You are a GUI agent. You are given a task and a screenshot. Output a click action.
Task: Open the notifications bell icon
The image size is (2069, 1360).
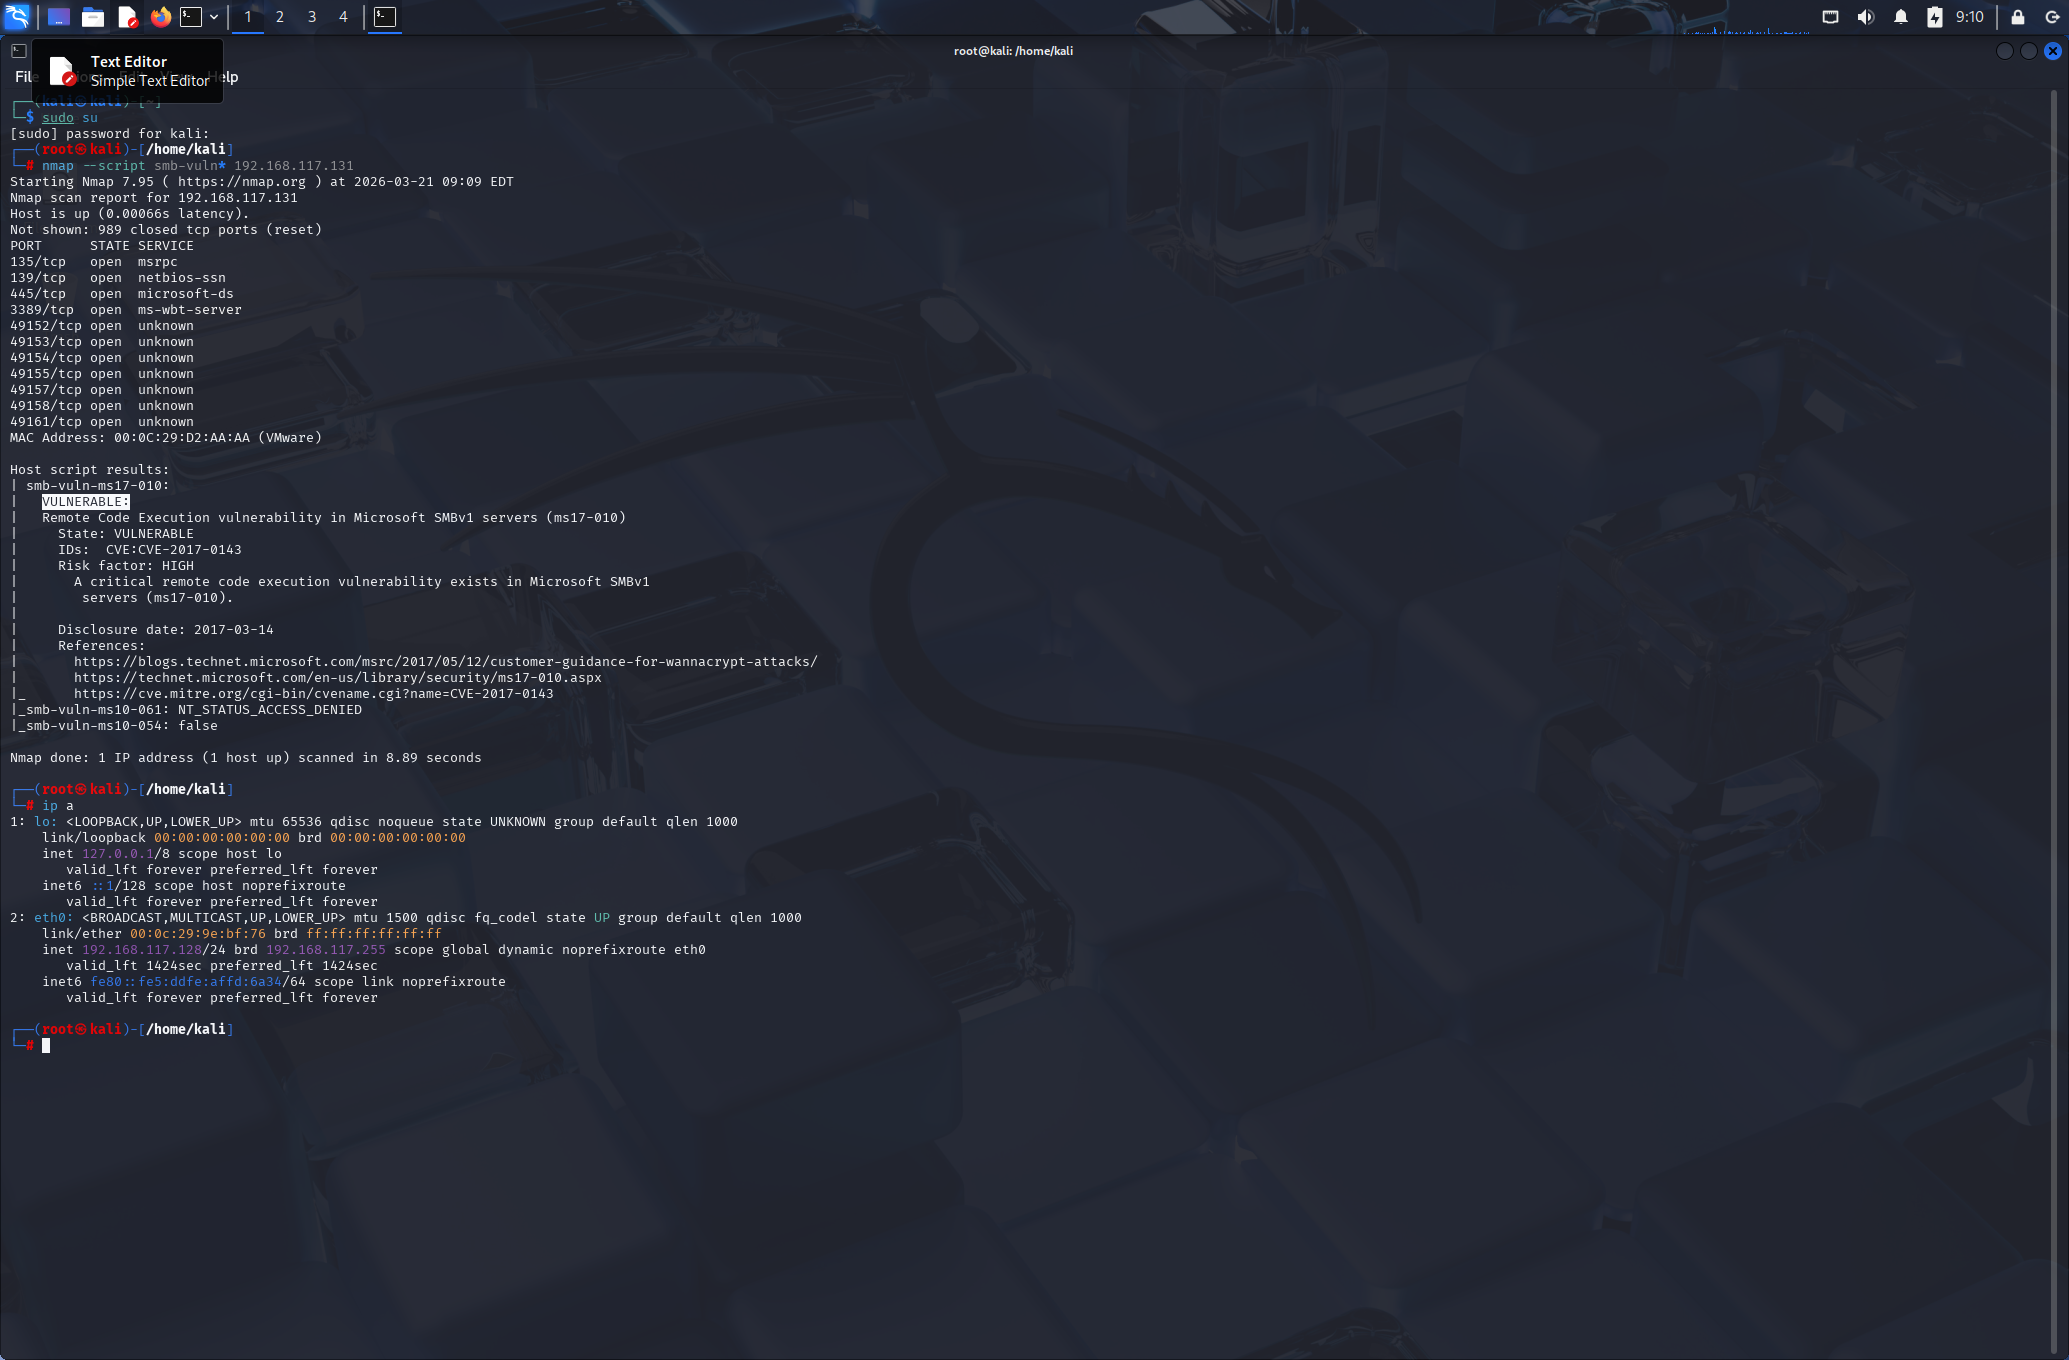click(1901, 17)
